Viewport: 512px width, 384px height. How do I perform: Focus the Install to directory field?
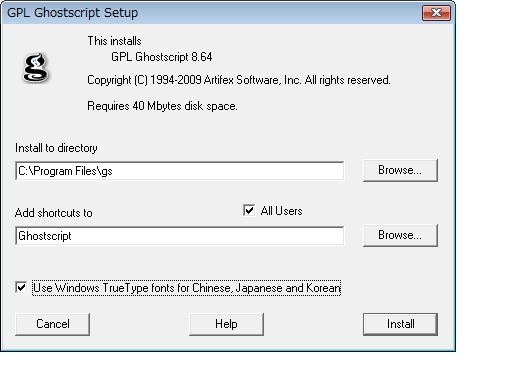tap(179, 171)
